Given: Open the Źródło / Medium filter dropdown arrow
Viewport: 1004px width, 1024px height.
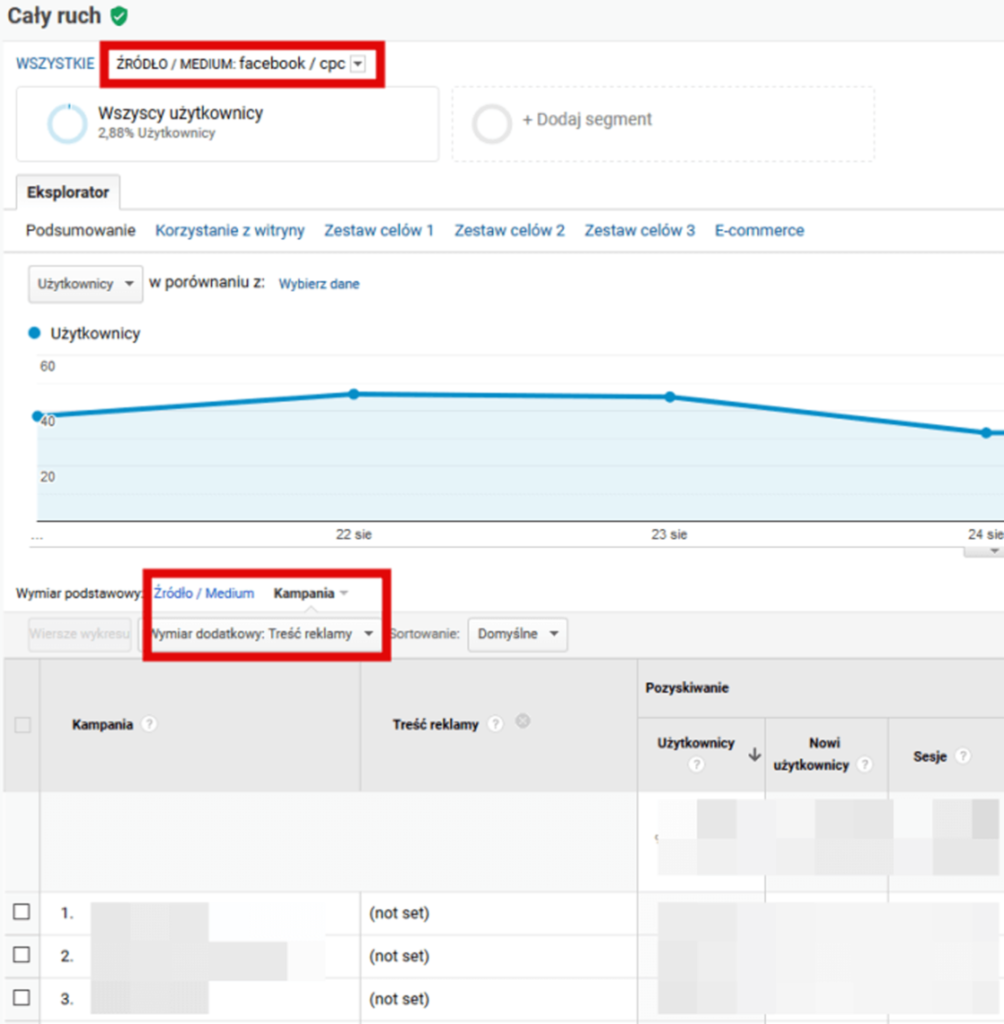Looking at the screenshot, I should tap(358, 64).
